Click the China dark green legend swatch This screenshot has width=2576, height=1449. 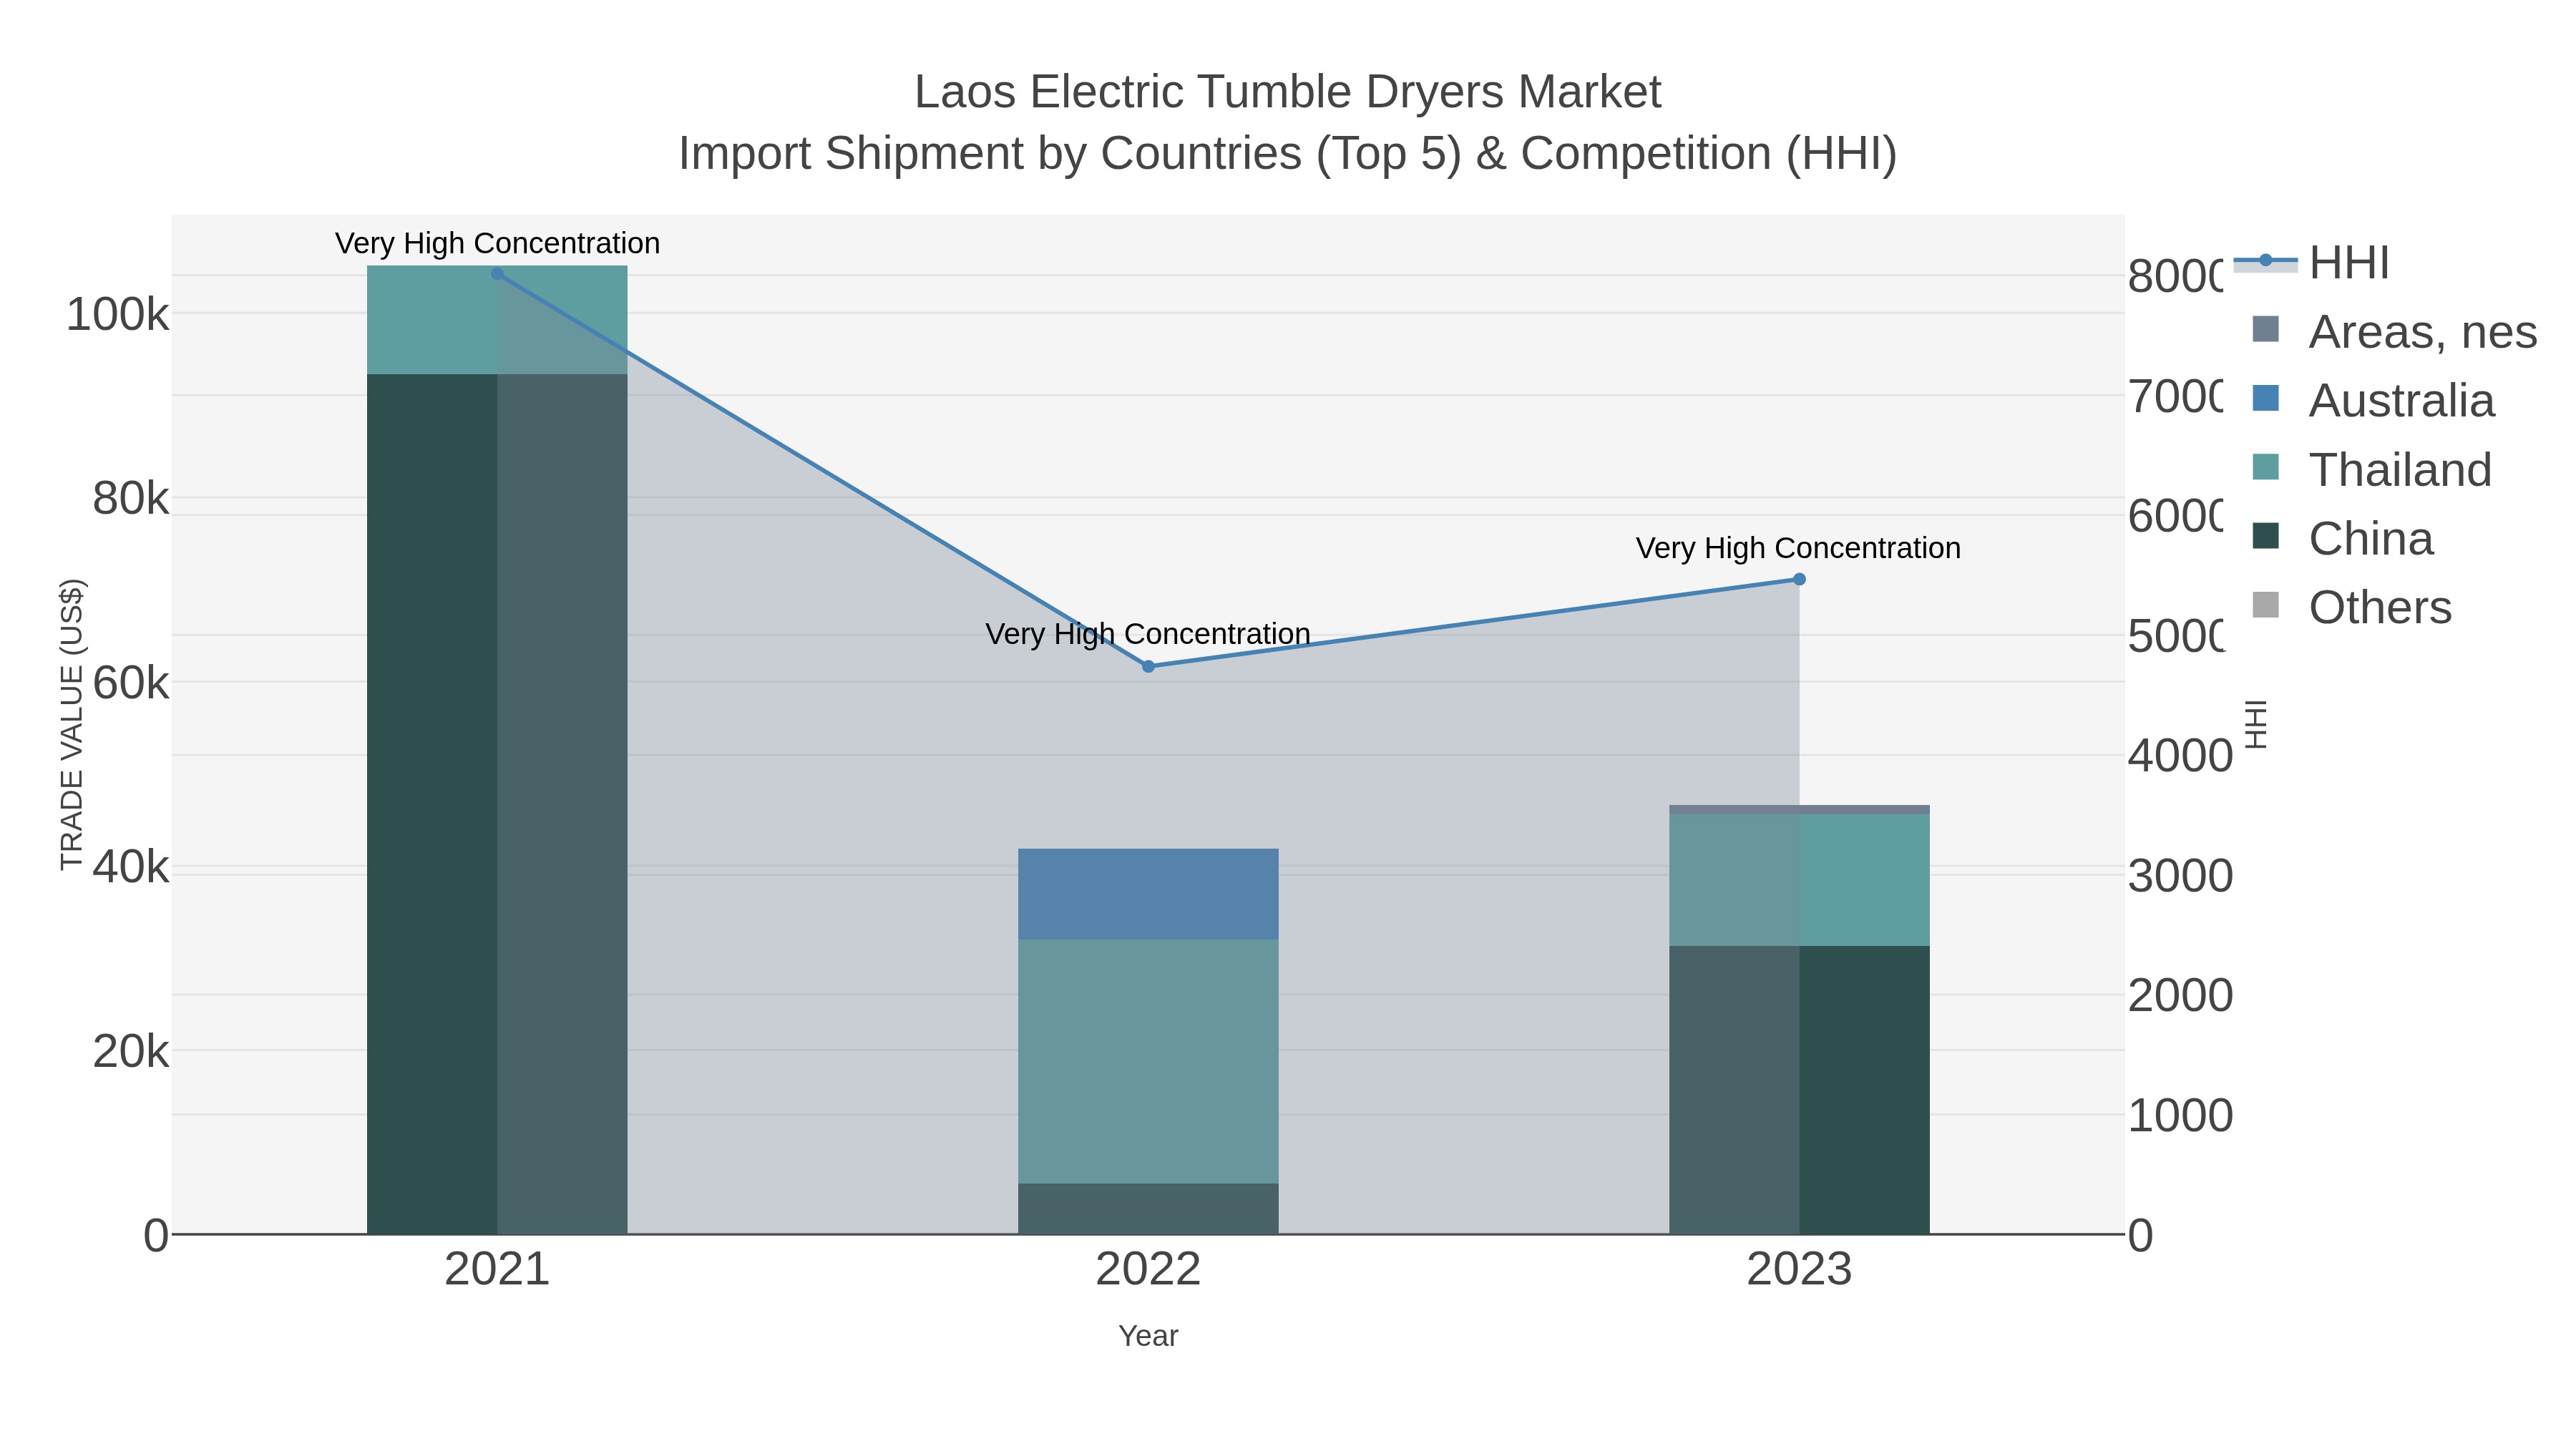click(x=2265, y=536)
